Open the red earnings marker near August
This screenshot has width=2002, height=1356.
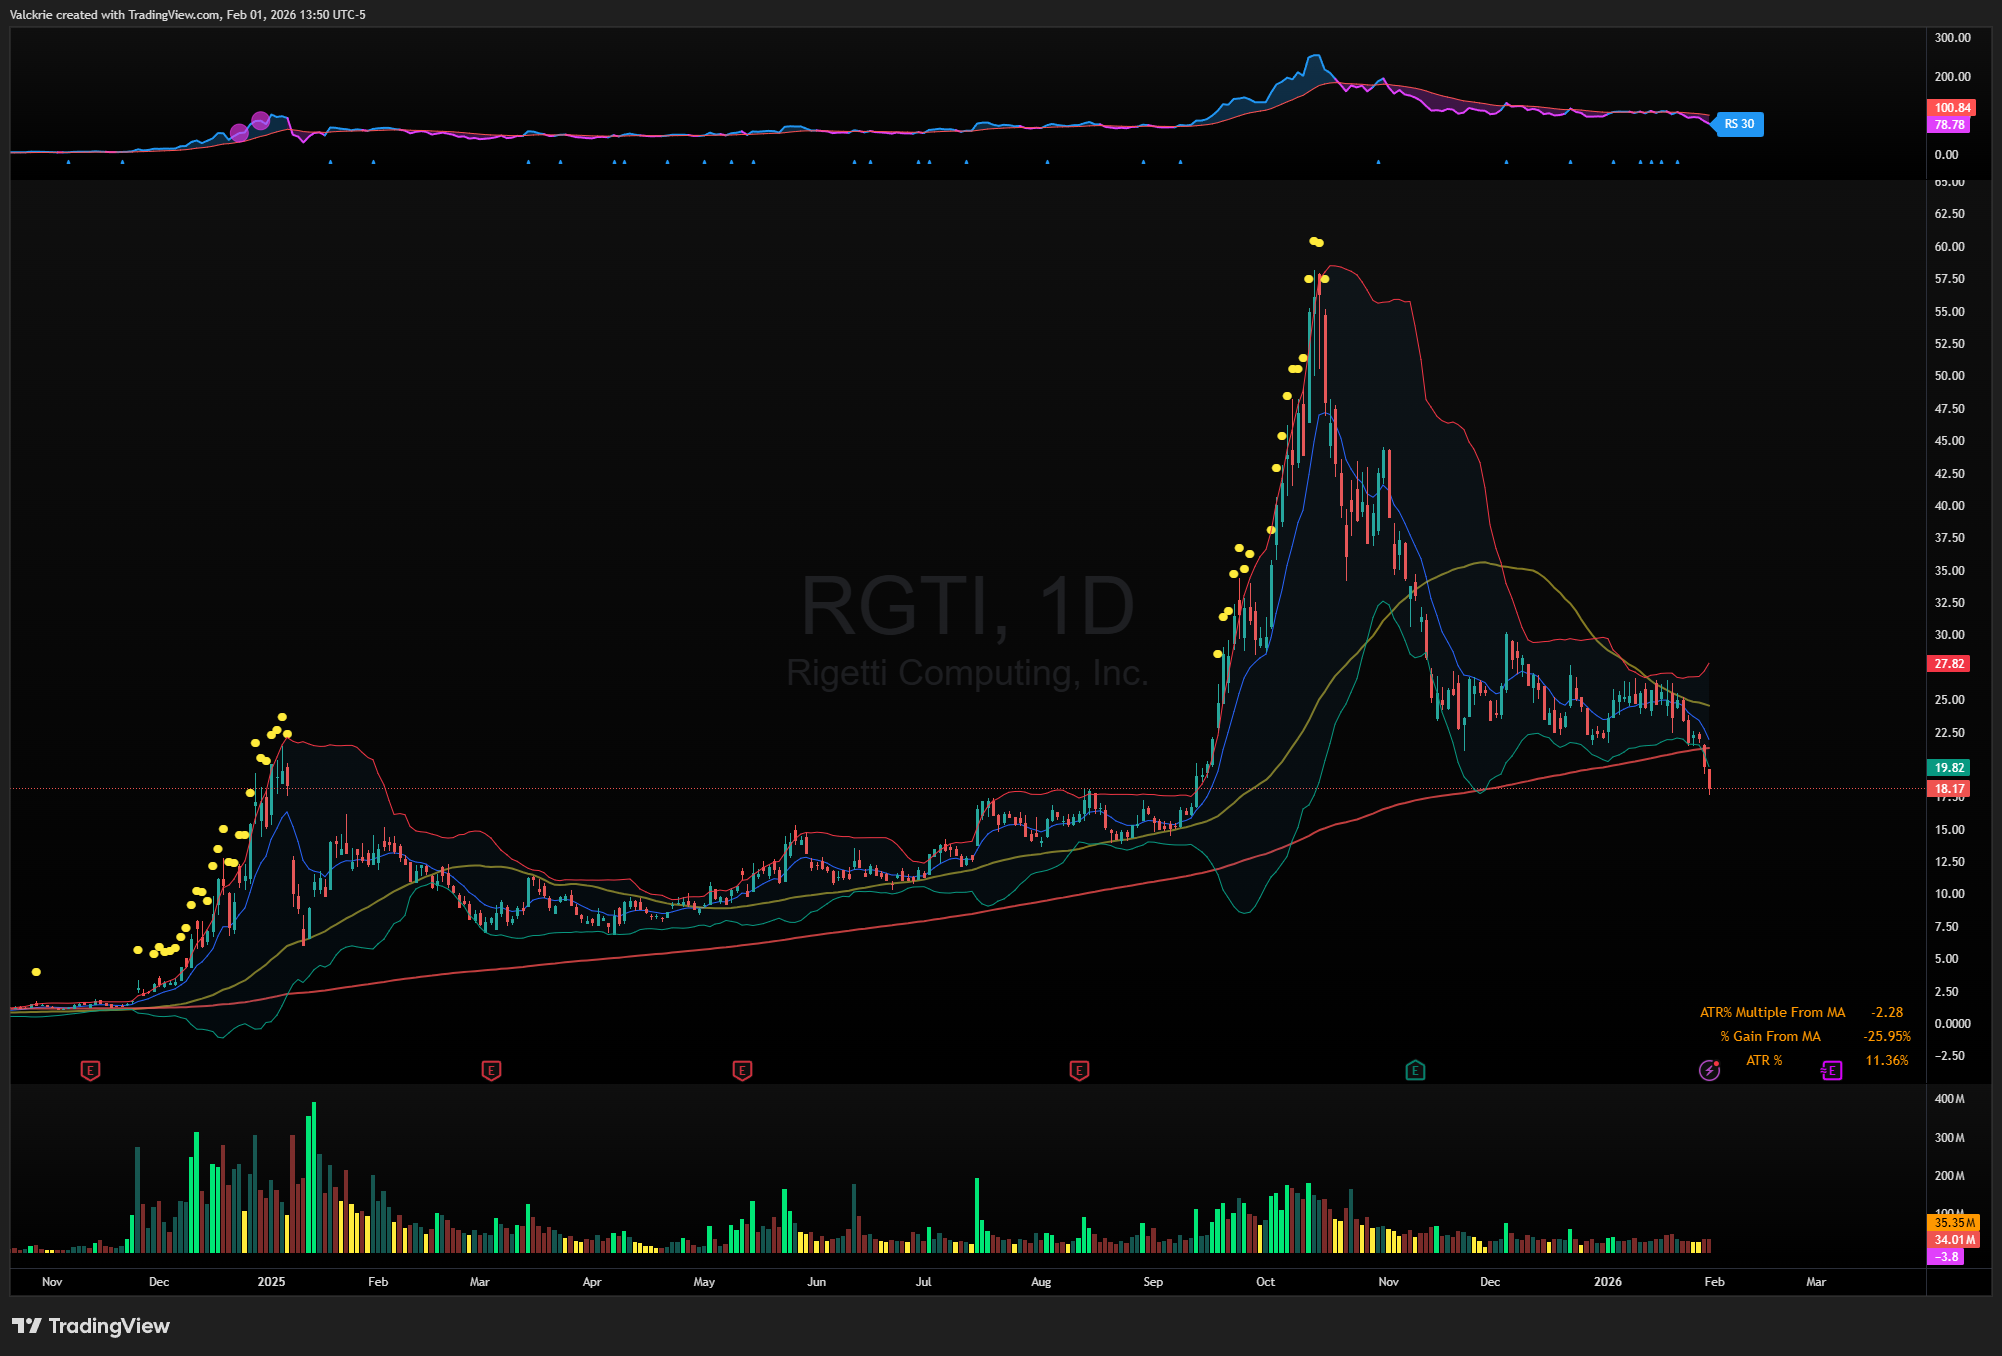1079,1071
